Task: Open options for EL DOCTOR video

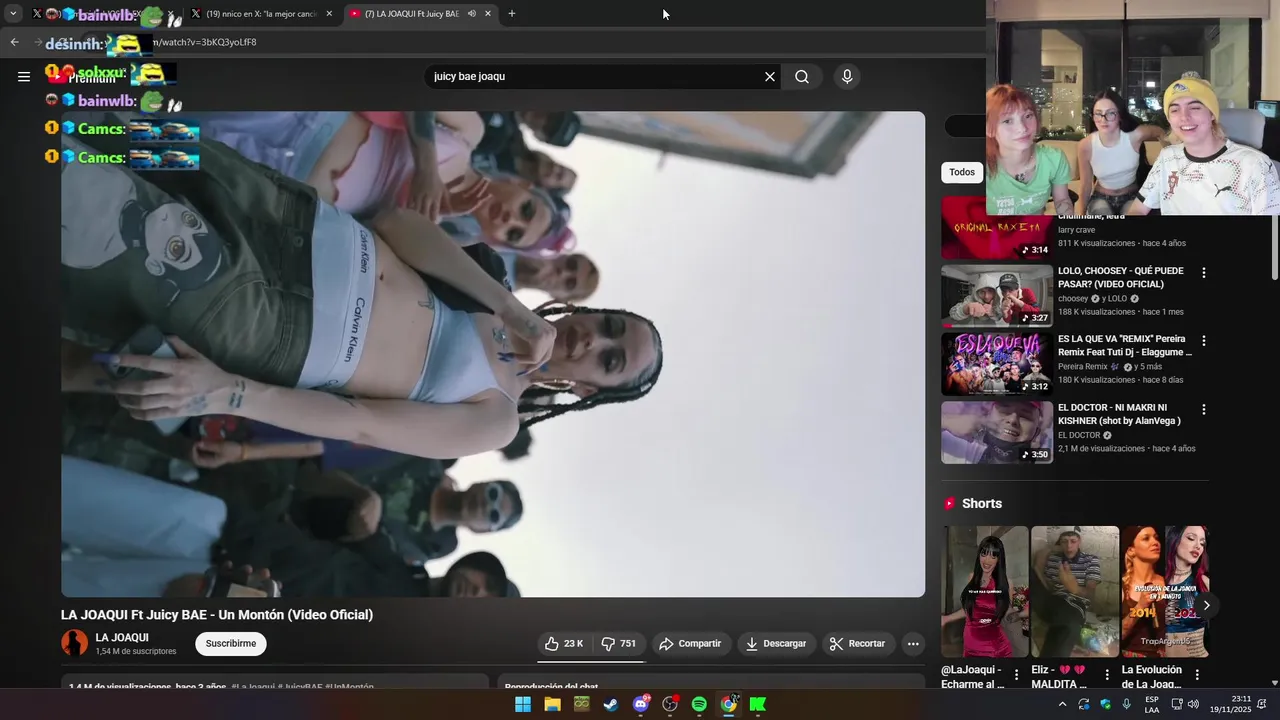Action: pos(1204,409)
